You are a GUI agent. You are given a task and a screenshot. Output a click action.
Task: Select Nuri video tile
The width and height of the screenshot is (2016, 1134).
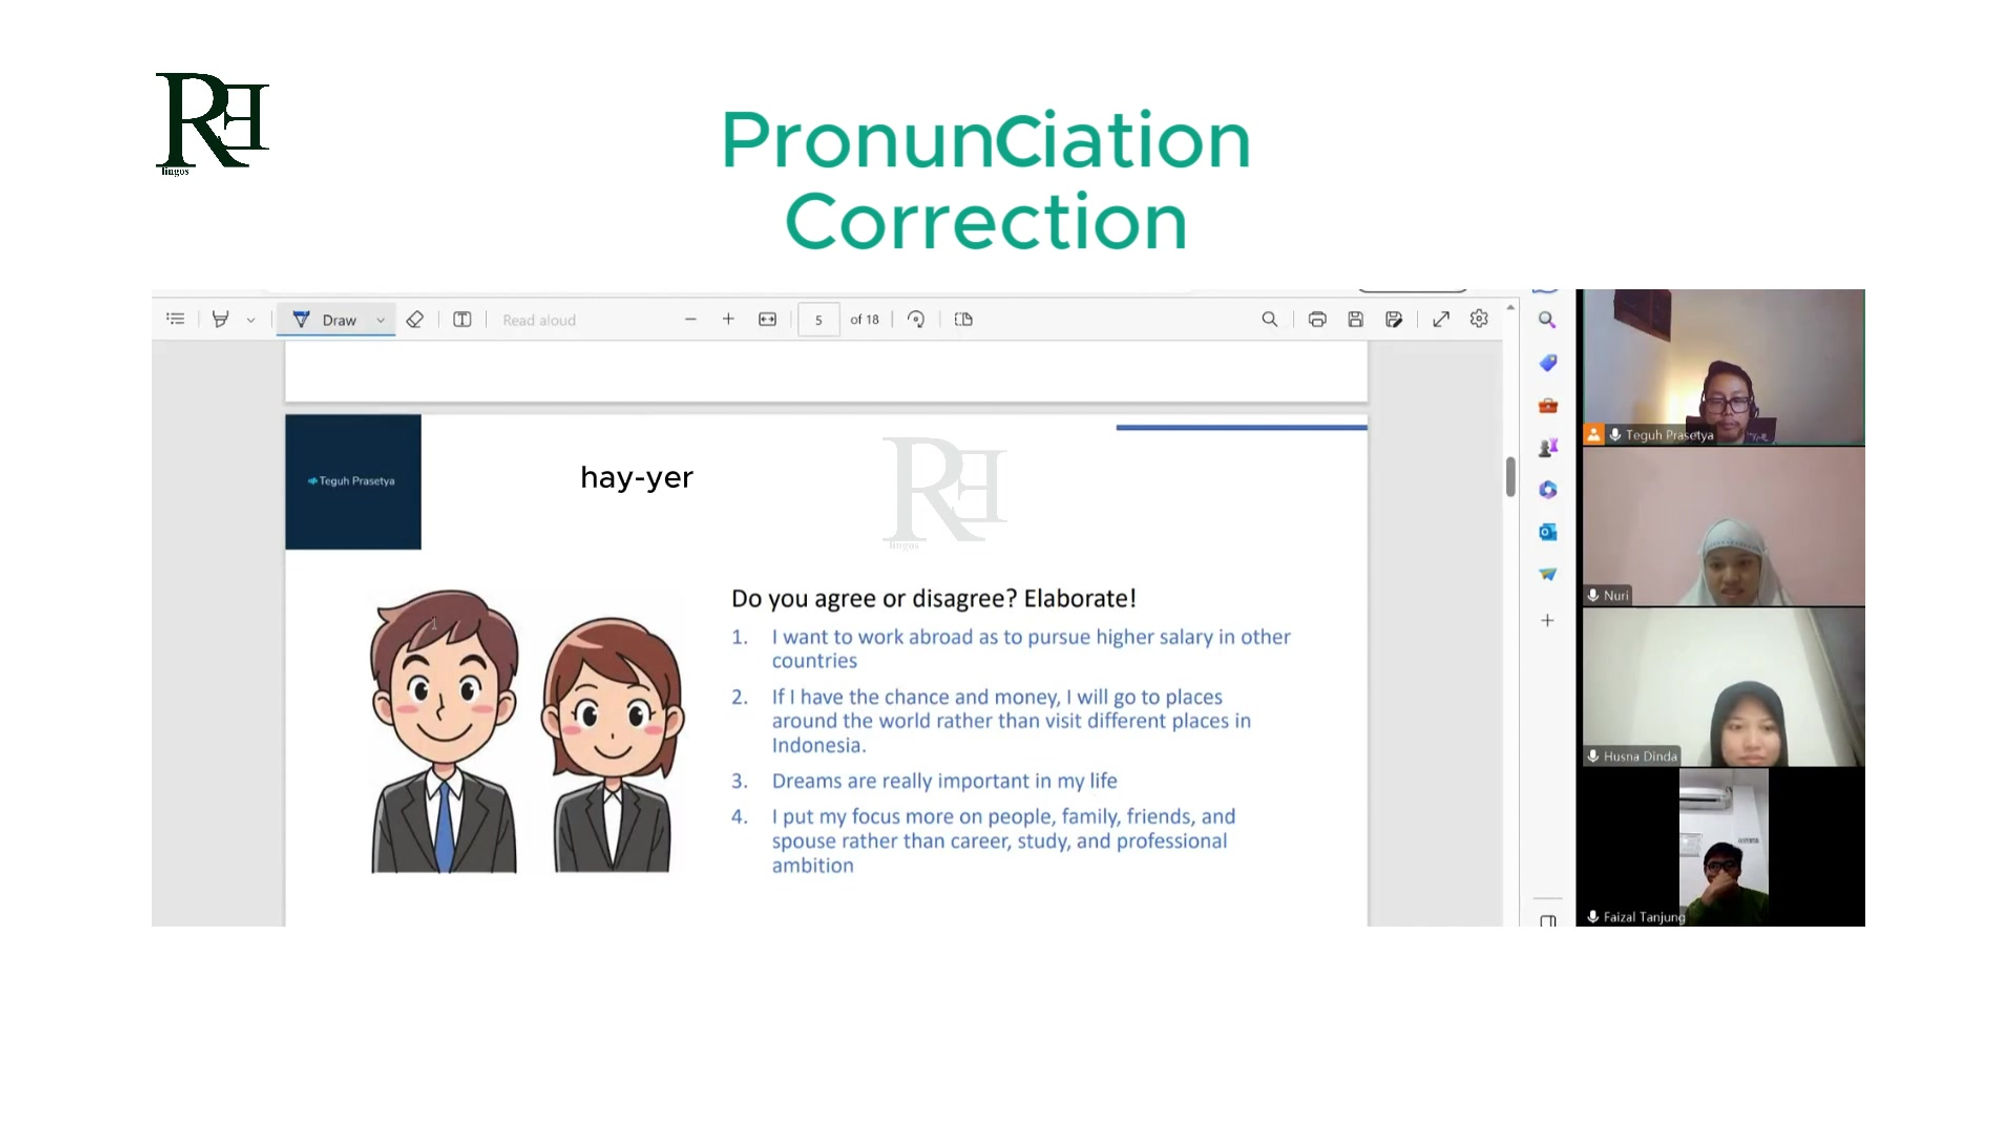pos(1724,528)
